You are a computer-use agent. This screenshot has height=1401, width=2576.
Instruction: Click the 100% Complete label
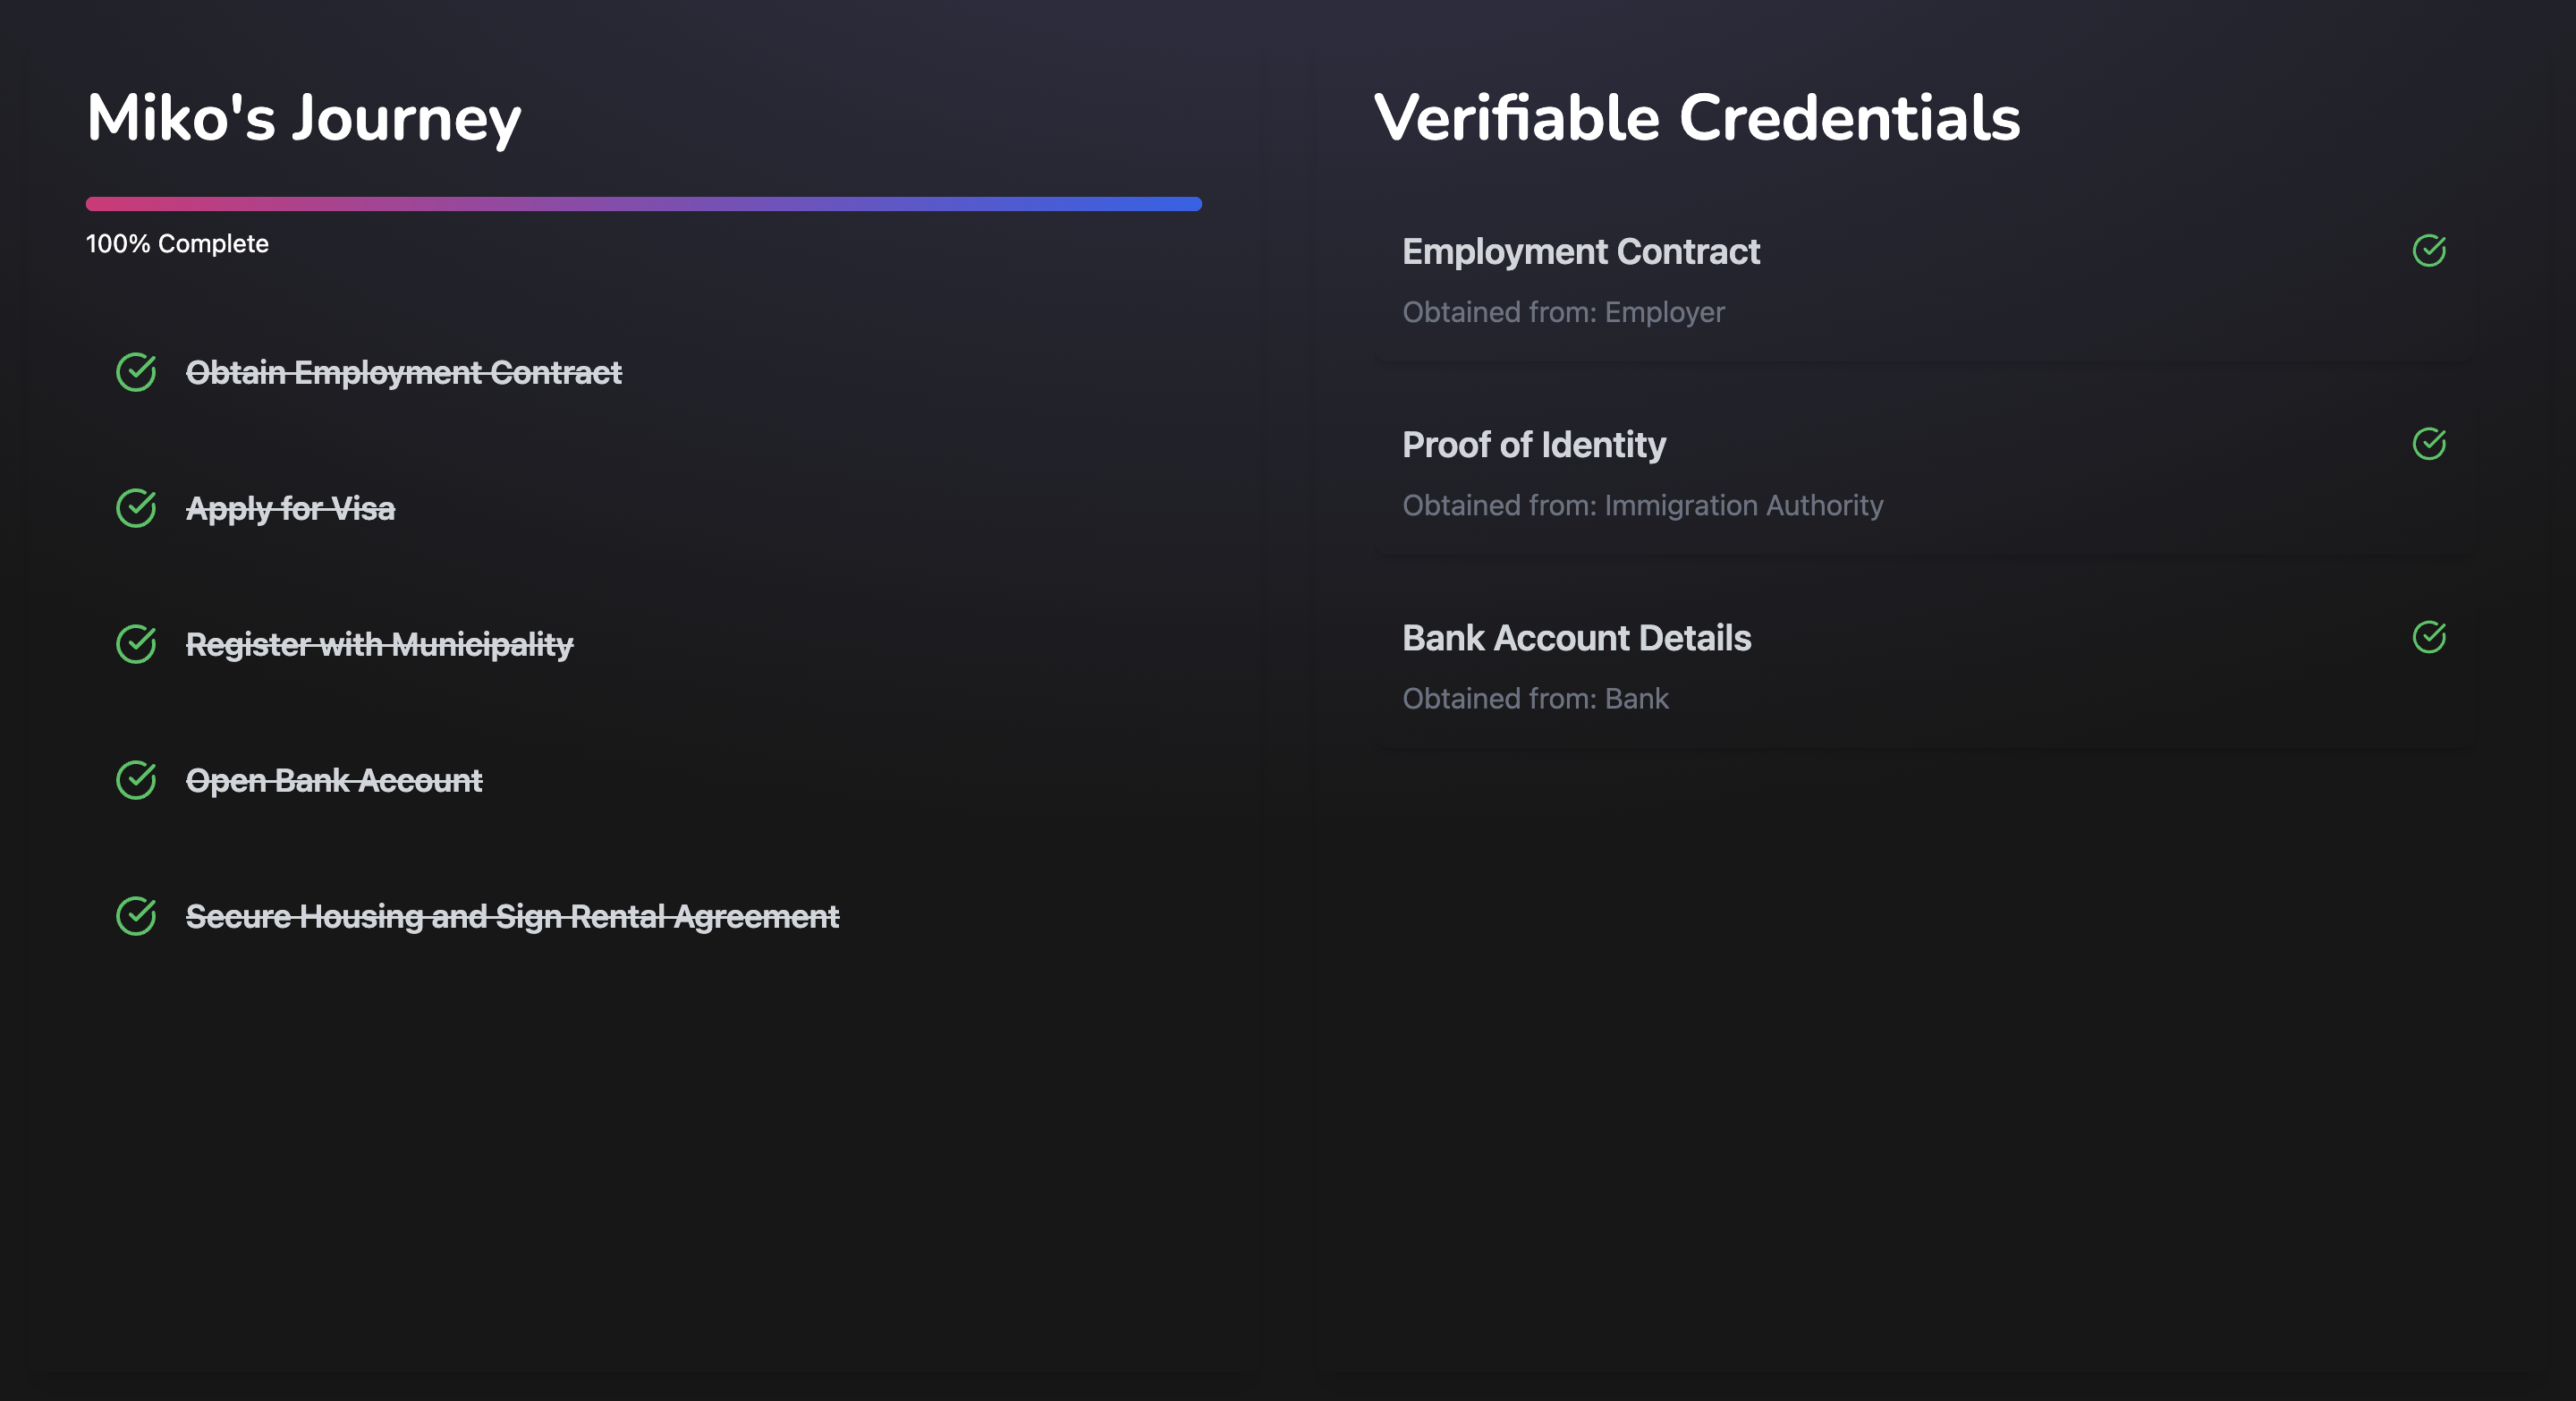pyautogui.click(x=177, y=244)
